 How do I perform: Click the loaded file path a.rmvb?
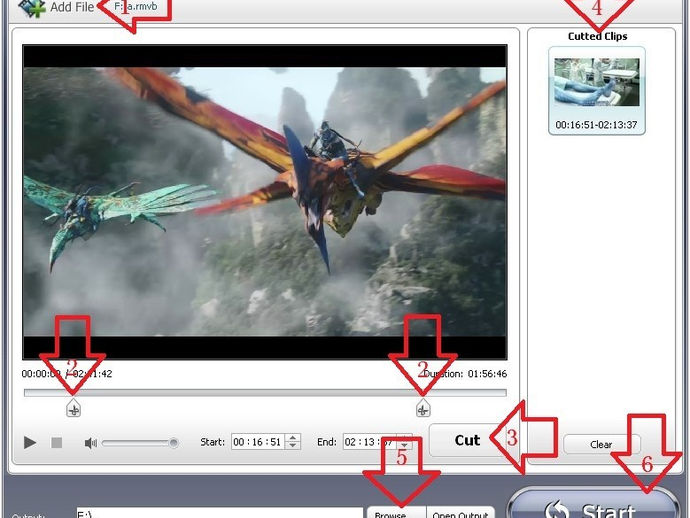coord(136,7)
